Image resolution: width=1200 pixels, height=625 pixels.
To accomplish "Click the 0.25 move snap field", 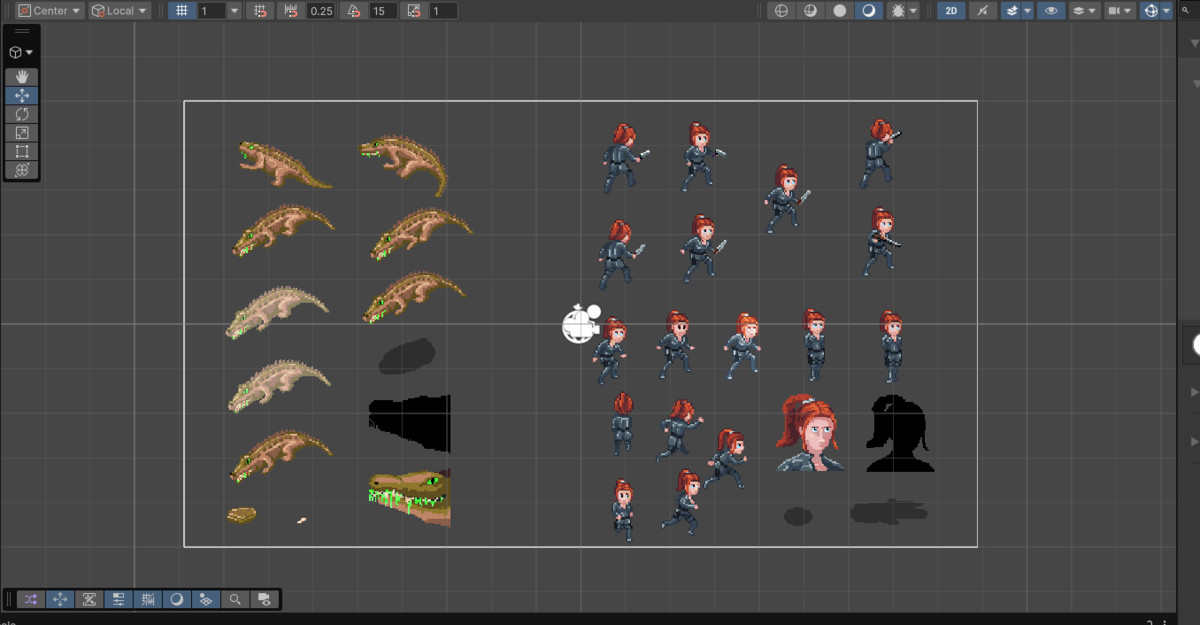I will tap(321, 11).
